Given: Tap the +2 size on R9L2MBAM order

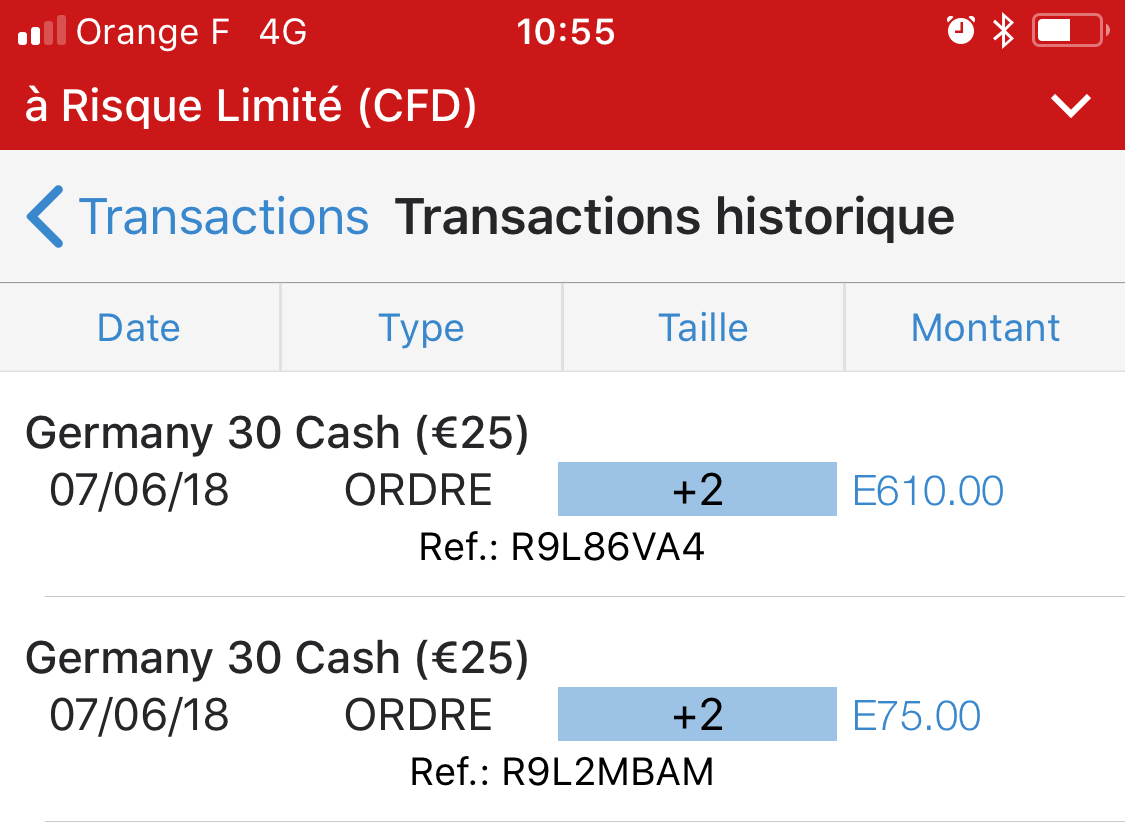Looking at the screenshot, I should click(697, 715).
